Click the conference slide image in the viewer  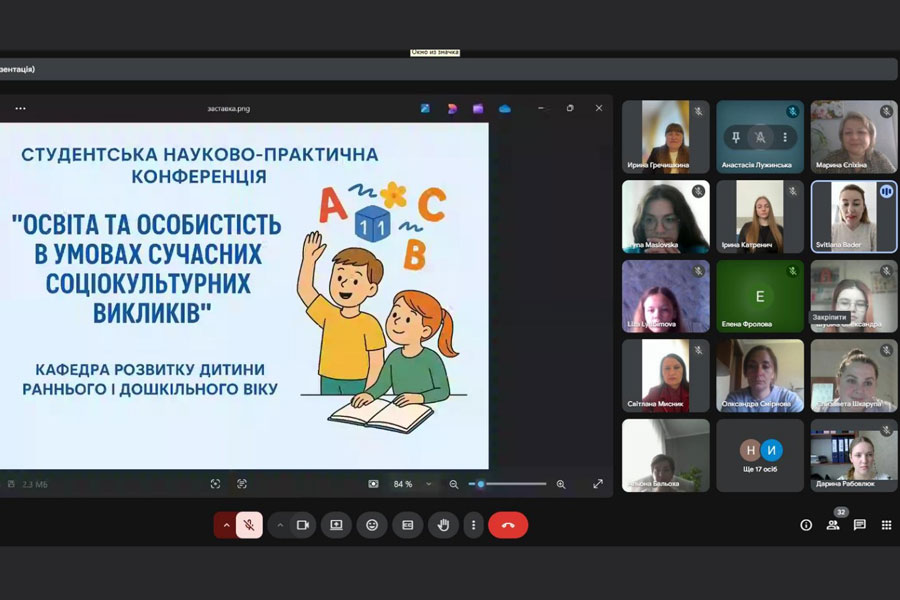[x=244, y=296]
